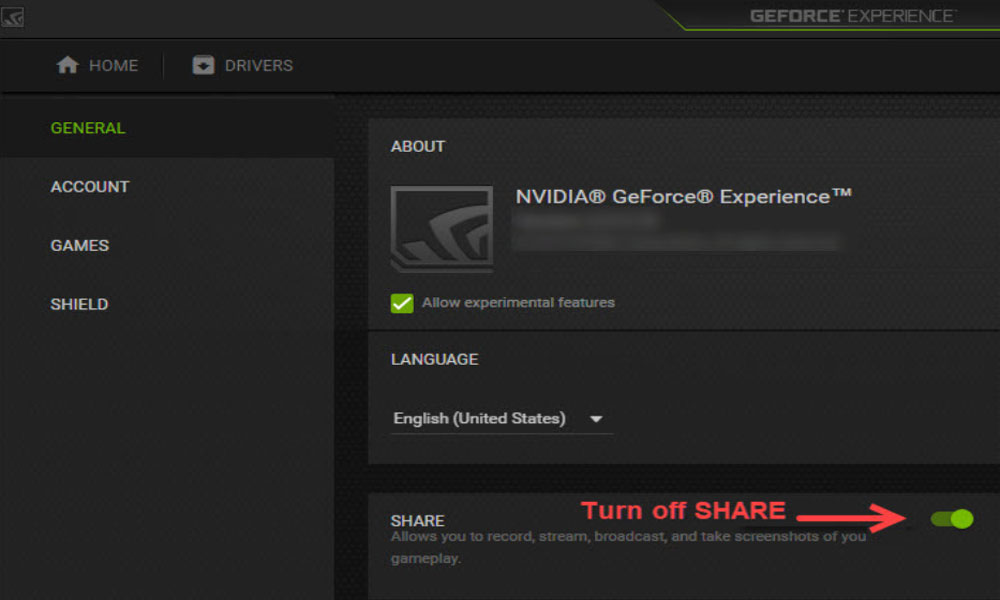Click the GEFORCE EXPERIENCE title text
This screenshot has width=1000, height=600.
[853, 16]
